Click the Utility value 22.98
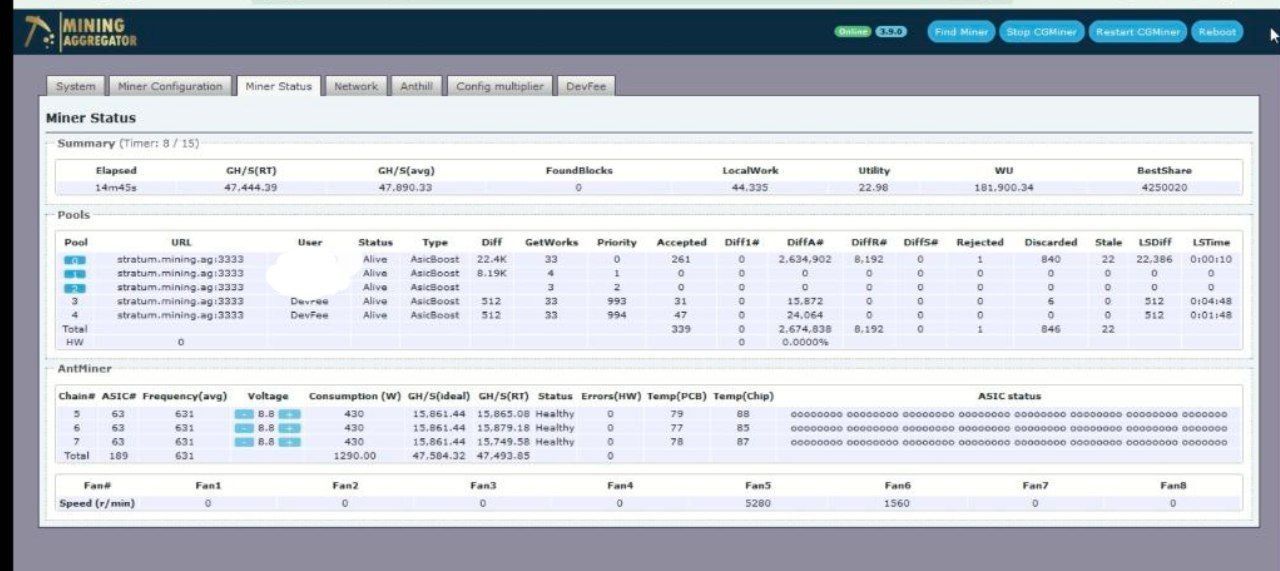 (873, 188)
